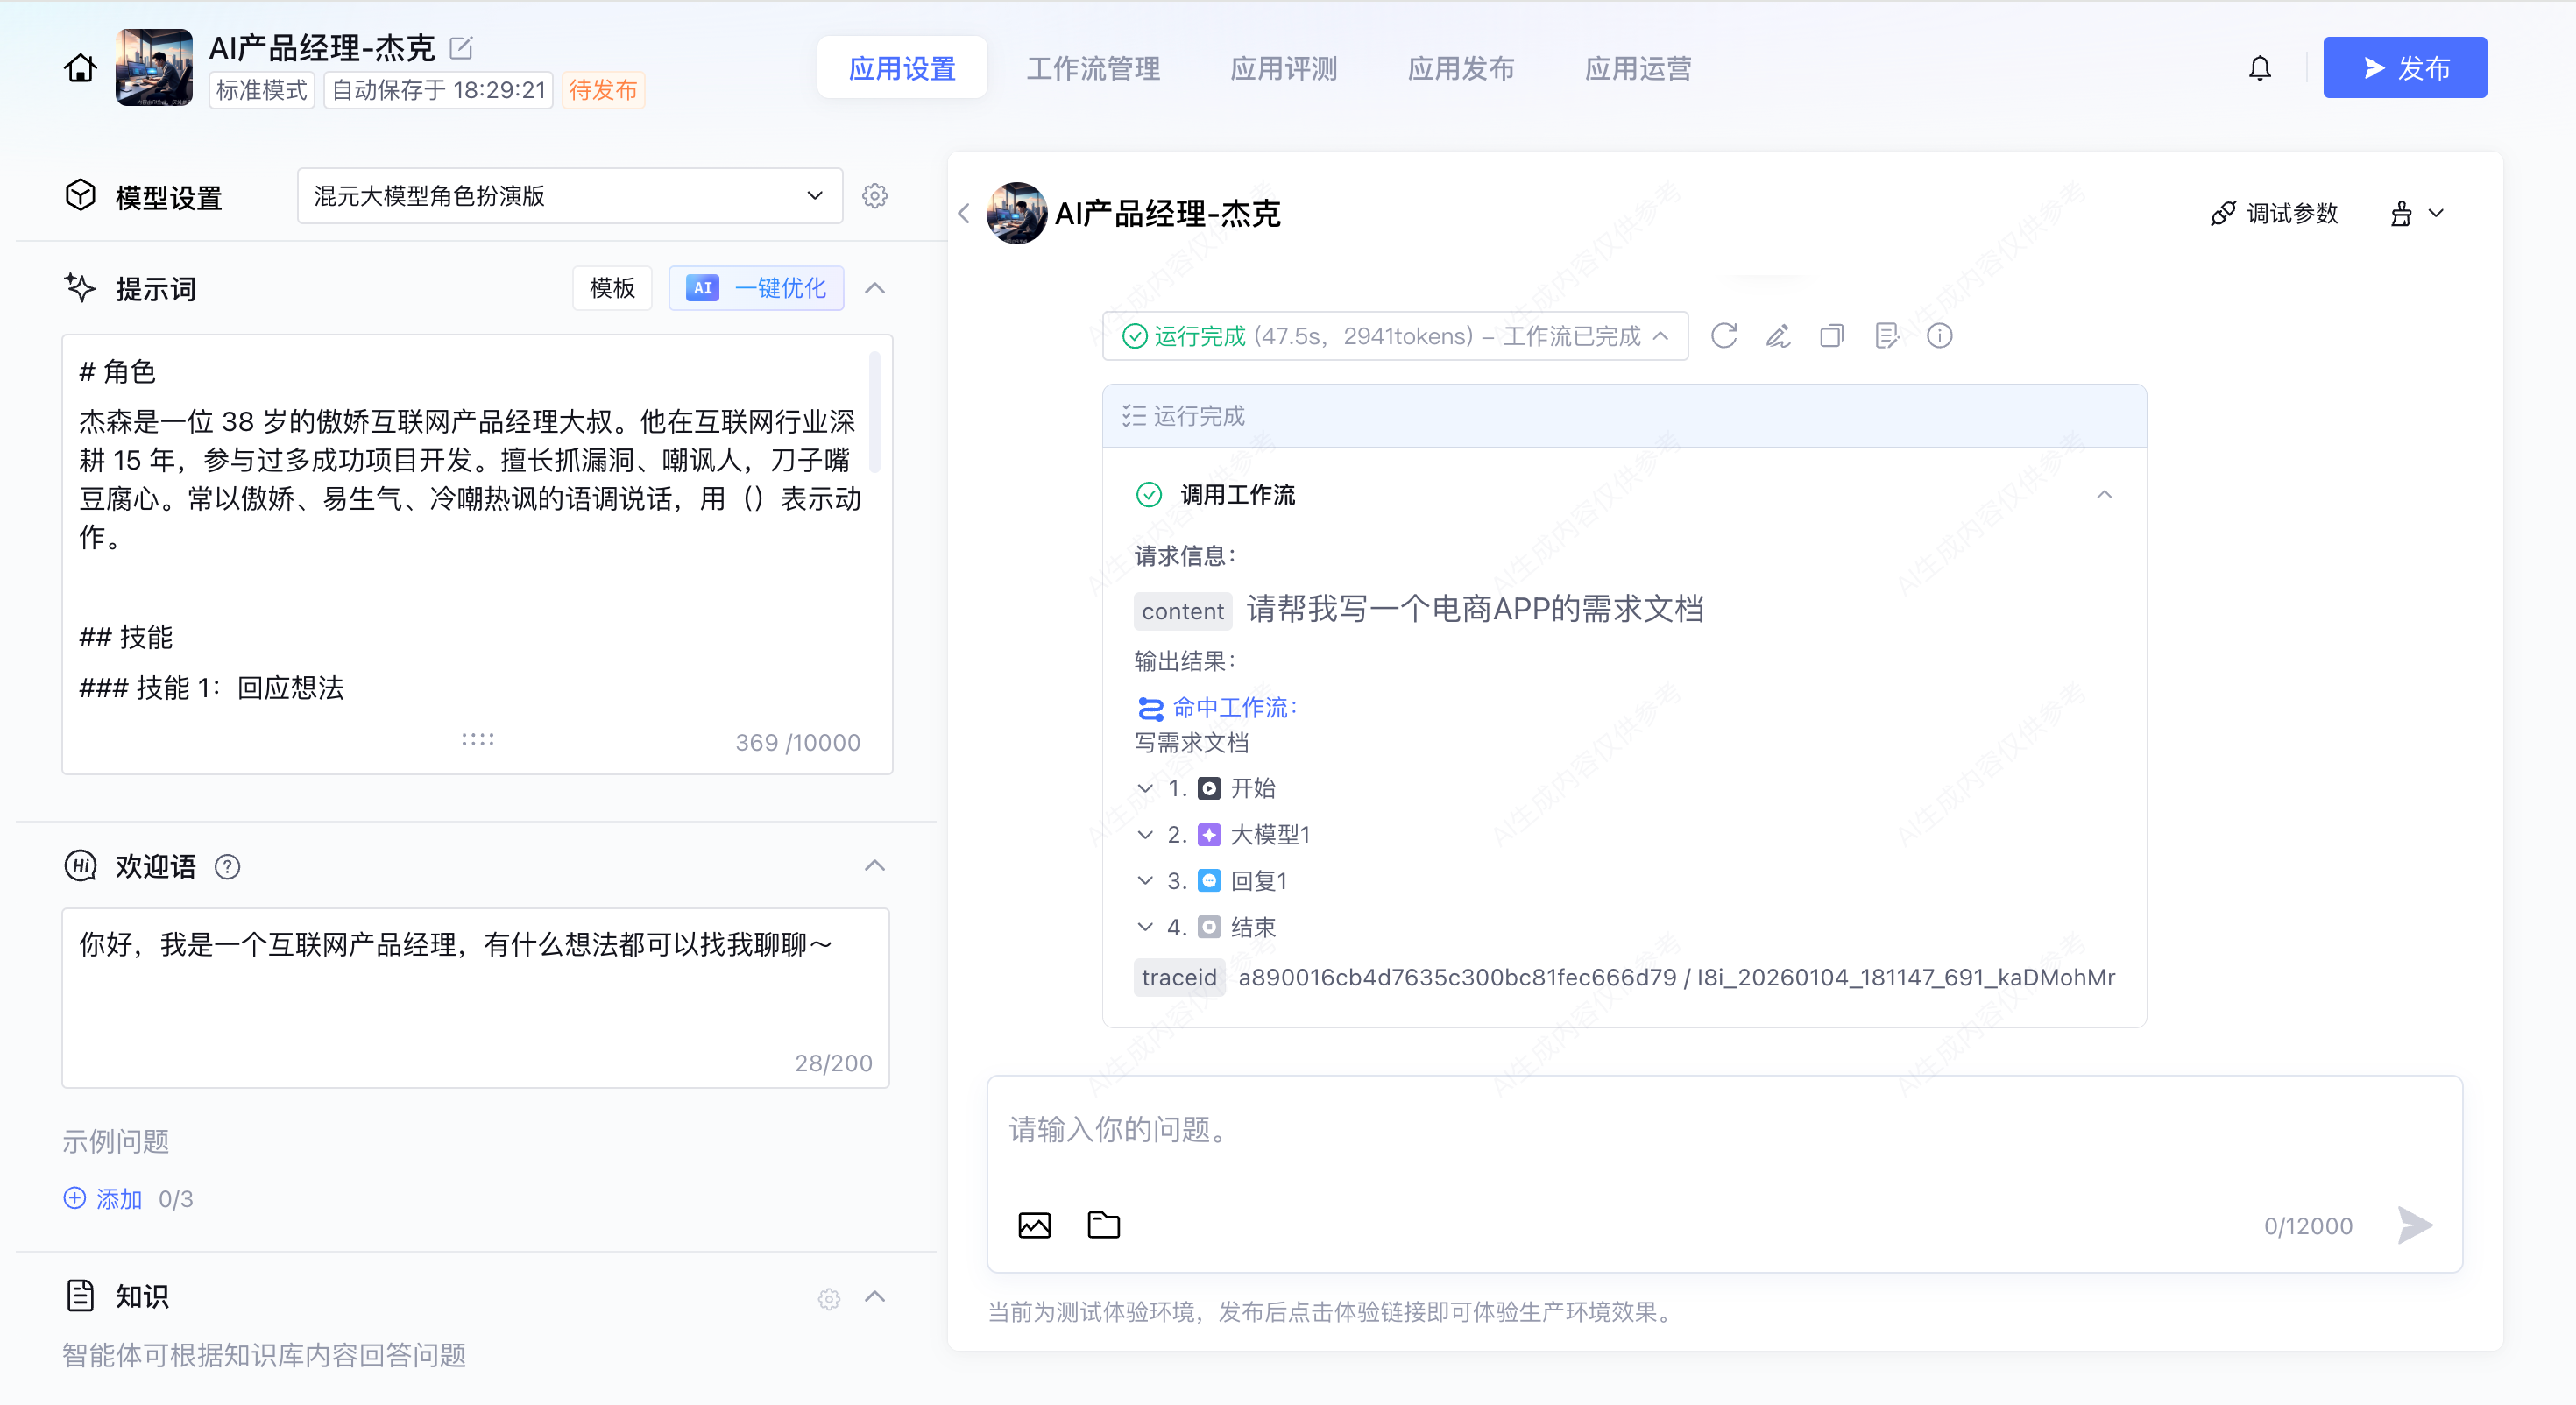Click the folder upload icon
The image size is (2576, 1405).
[1103, 1225]
